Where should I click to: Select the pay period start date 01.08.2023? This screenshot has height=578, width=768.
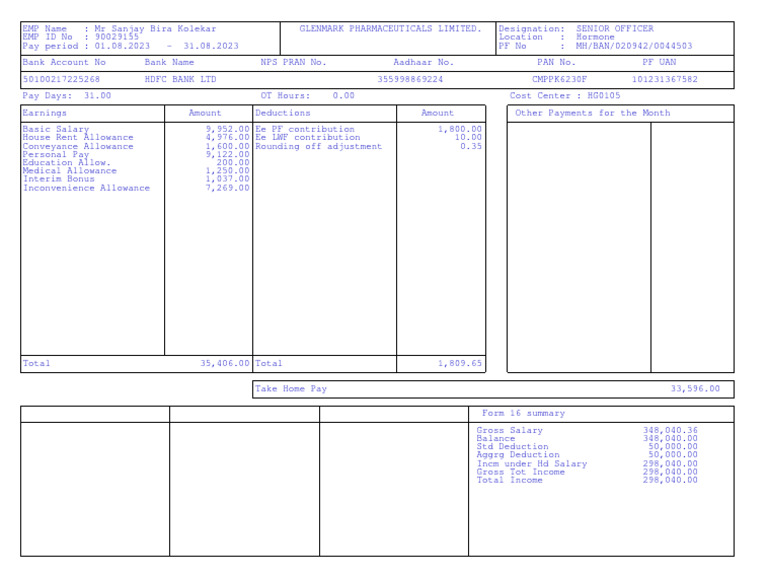tap(122, 46)
